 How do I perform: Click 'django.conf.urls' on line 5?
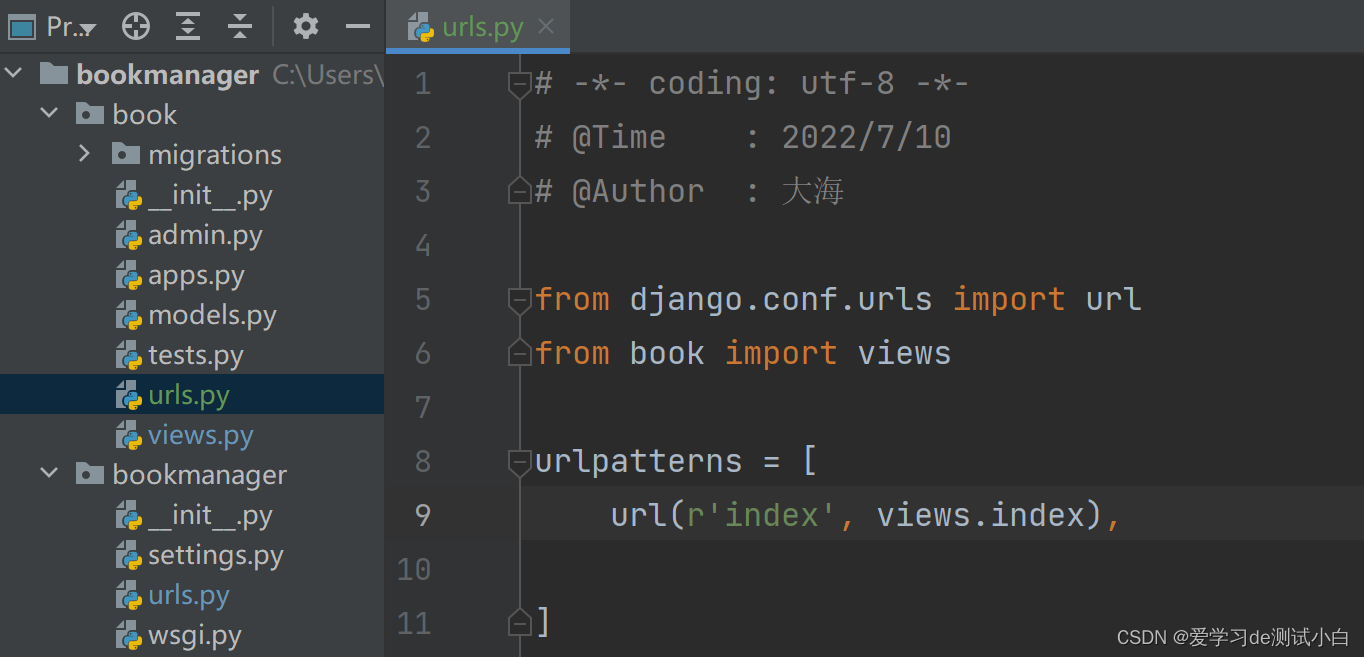click(781, 299)
